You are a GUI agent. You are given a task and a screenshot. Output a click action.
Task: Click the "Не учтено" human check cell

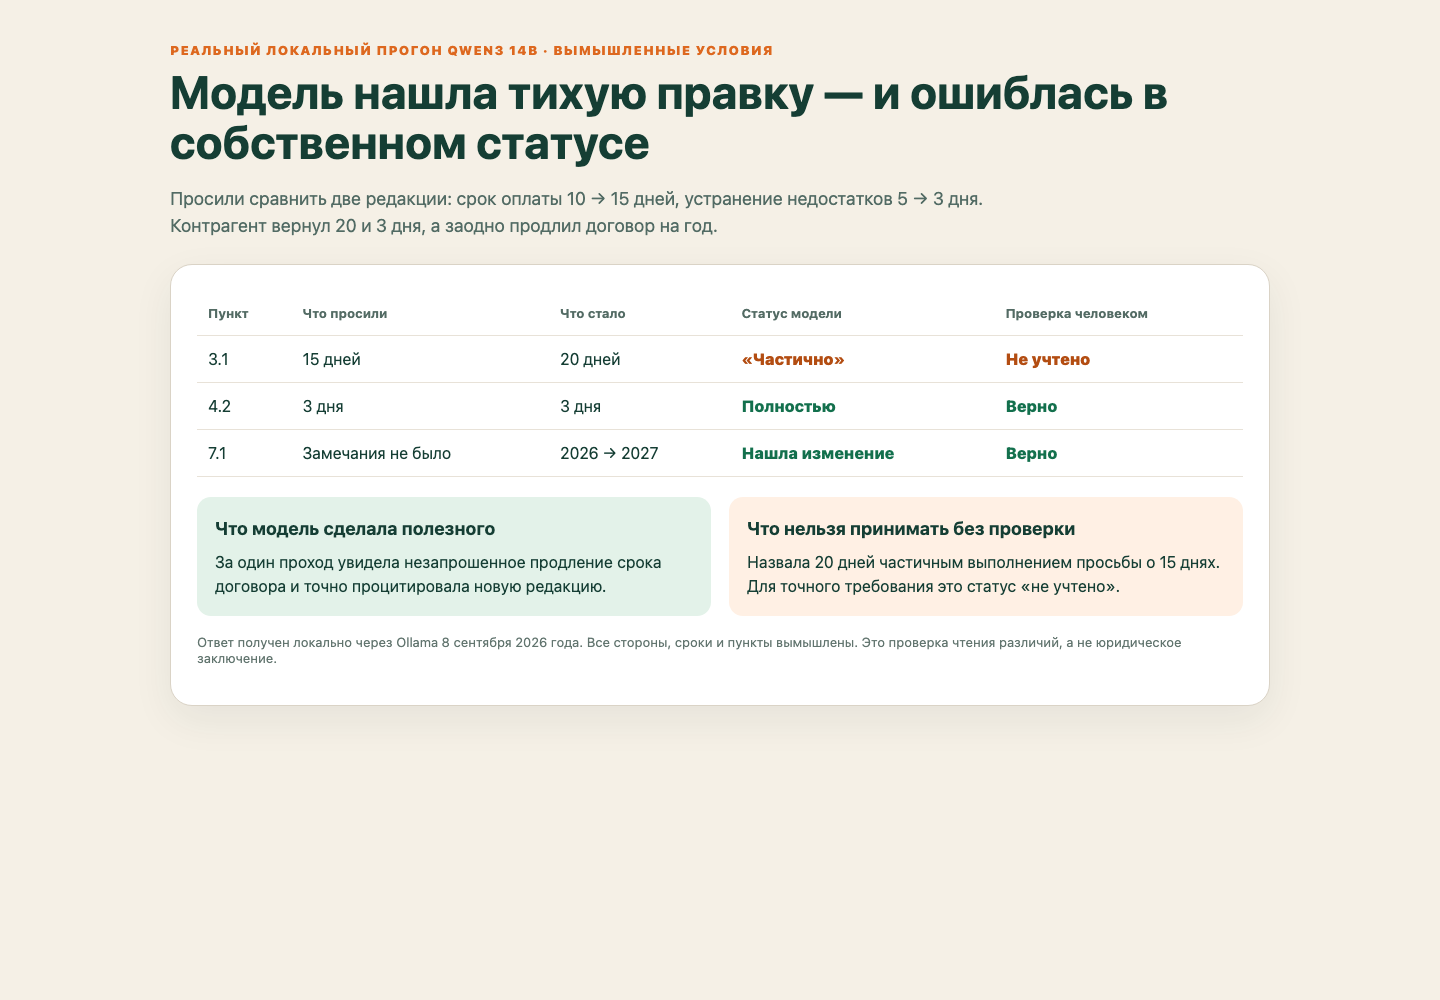tap(1048, 359)
